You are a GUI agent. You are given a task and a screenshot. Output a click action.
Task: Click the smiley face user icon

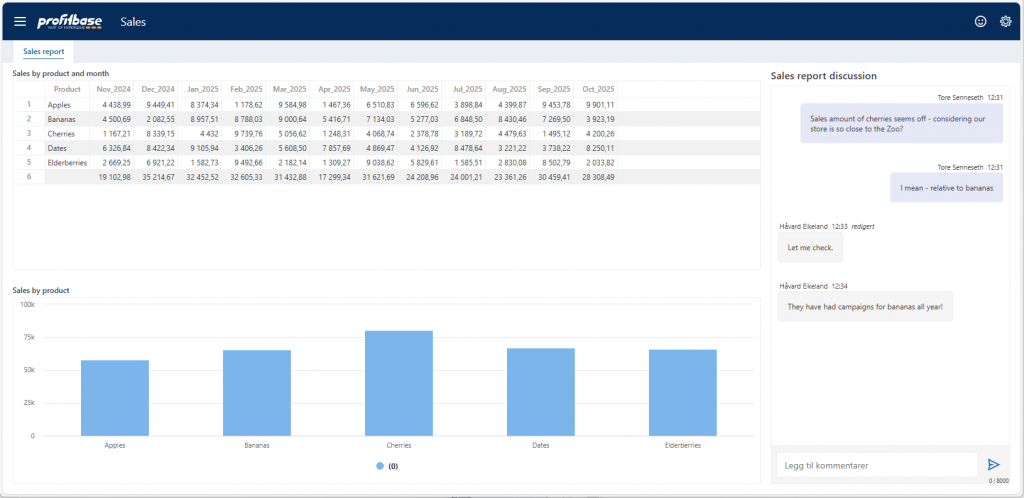[x=980, y=21]
